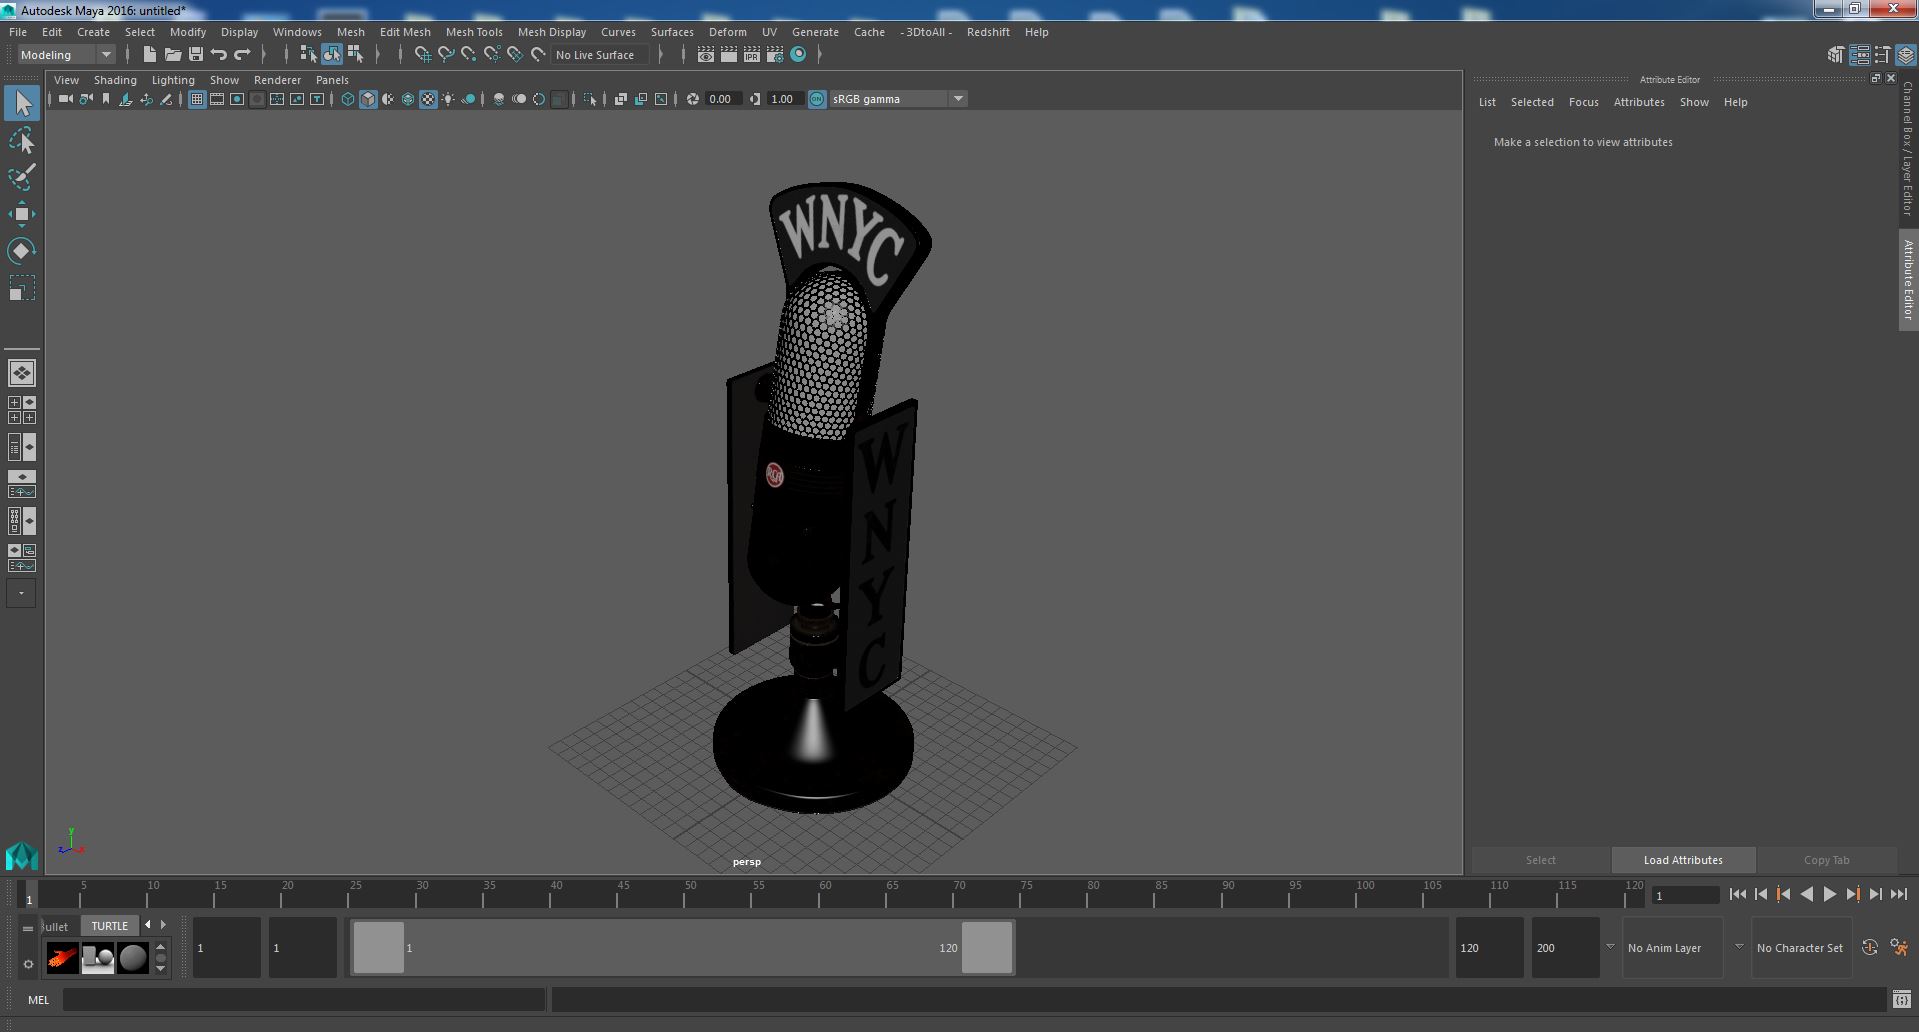Save the current scene icon
Image resolution: width=1919 pixels, height=1032 pixels.
[196, 55]
